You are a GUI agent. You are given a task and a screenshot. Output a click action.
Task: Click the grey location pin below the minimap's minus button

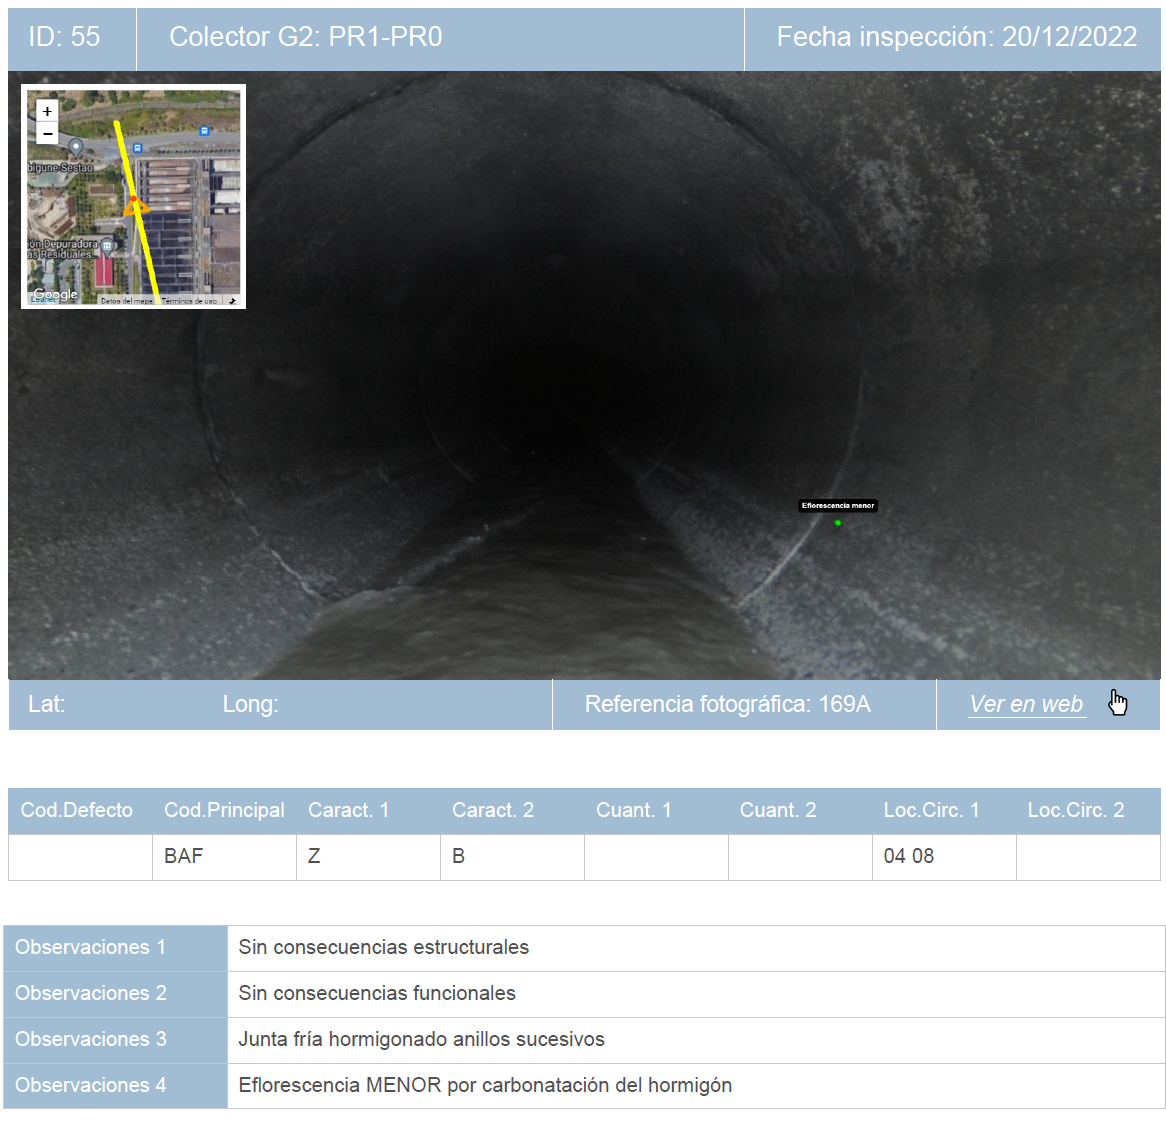click(75, 146)
